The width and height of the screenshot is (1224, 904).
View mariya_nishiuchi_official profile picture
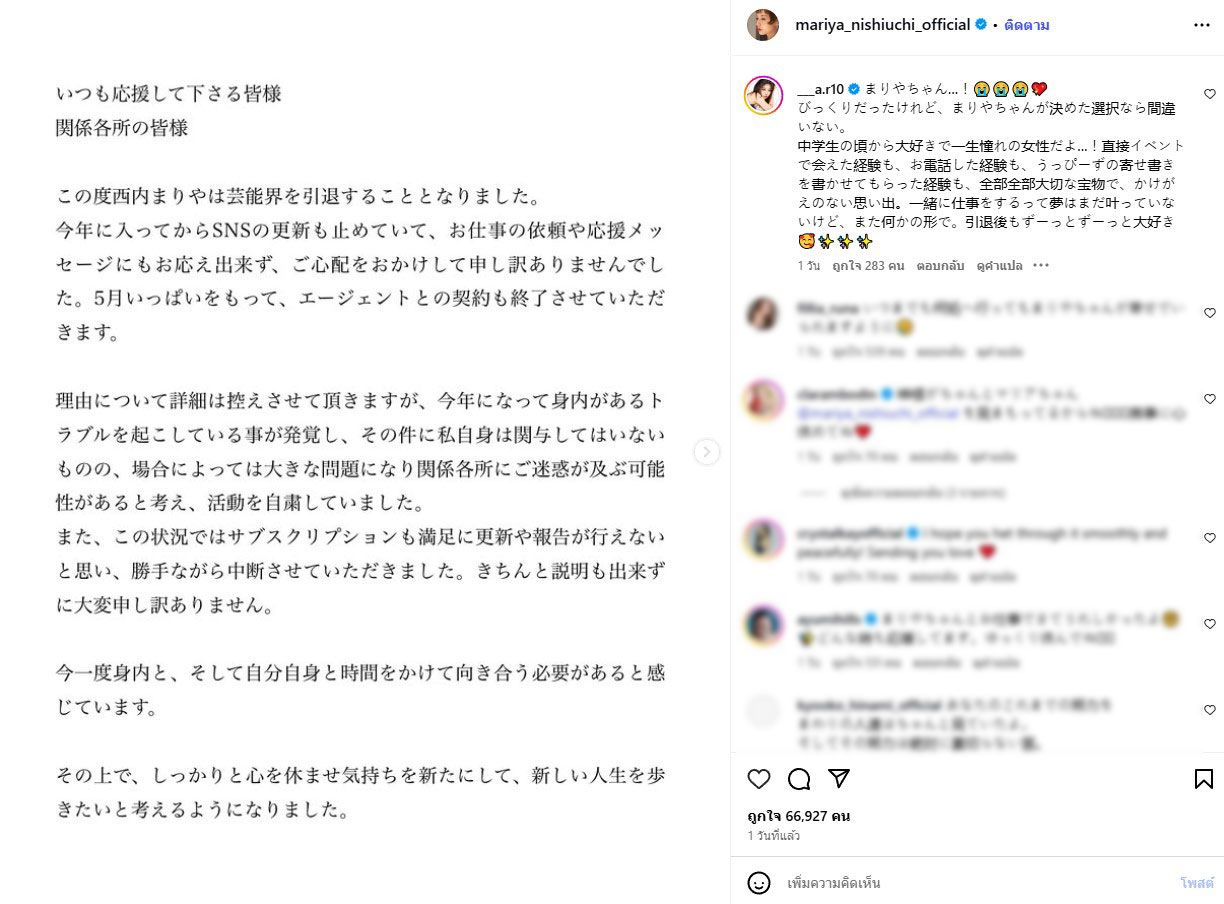click(x=763, y=25)
